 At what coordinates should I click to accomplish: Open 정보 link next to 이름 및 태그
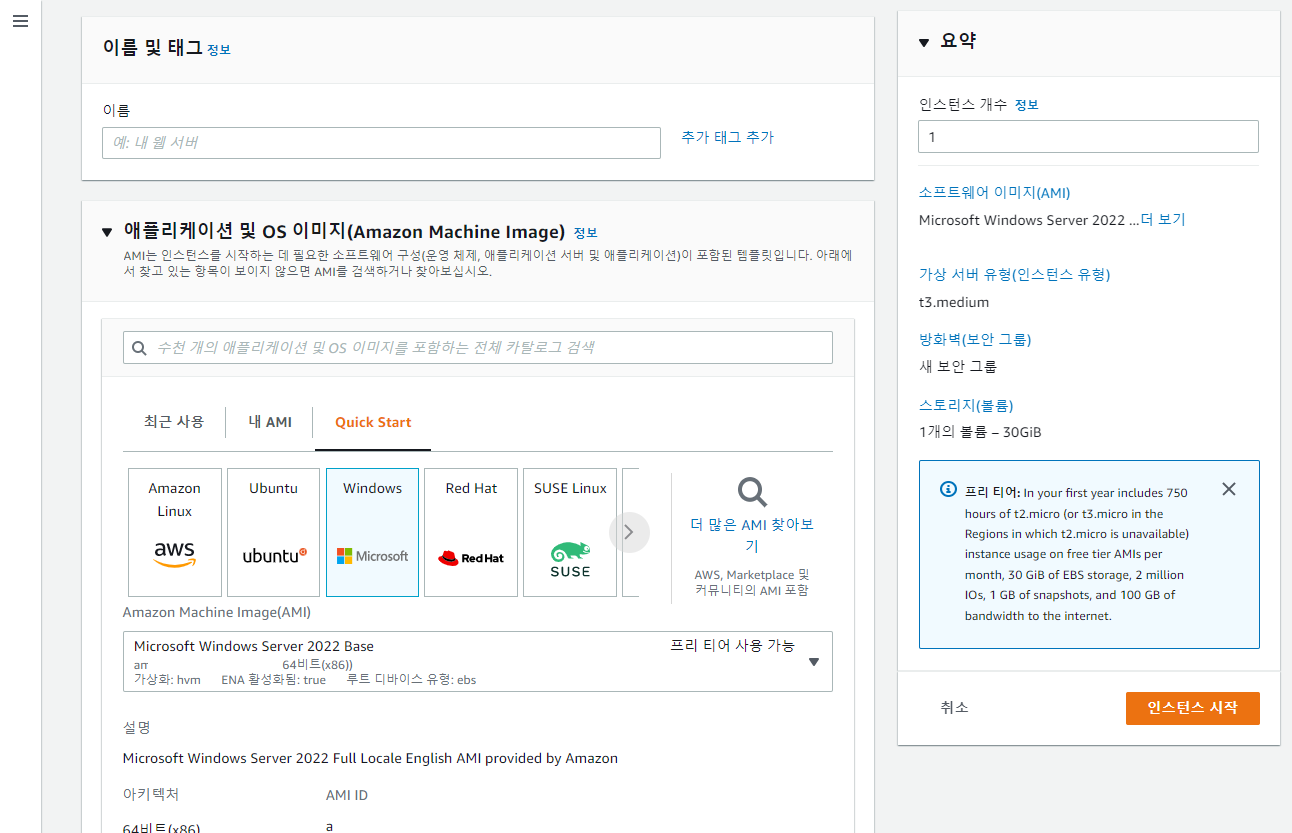pyautogui.click(x=218, y=49)
